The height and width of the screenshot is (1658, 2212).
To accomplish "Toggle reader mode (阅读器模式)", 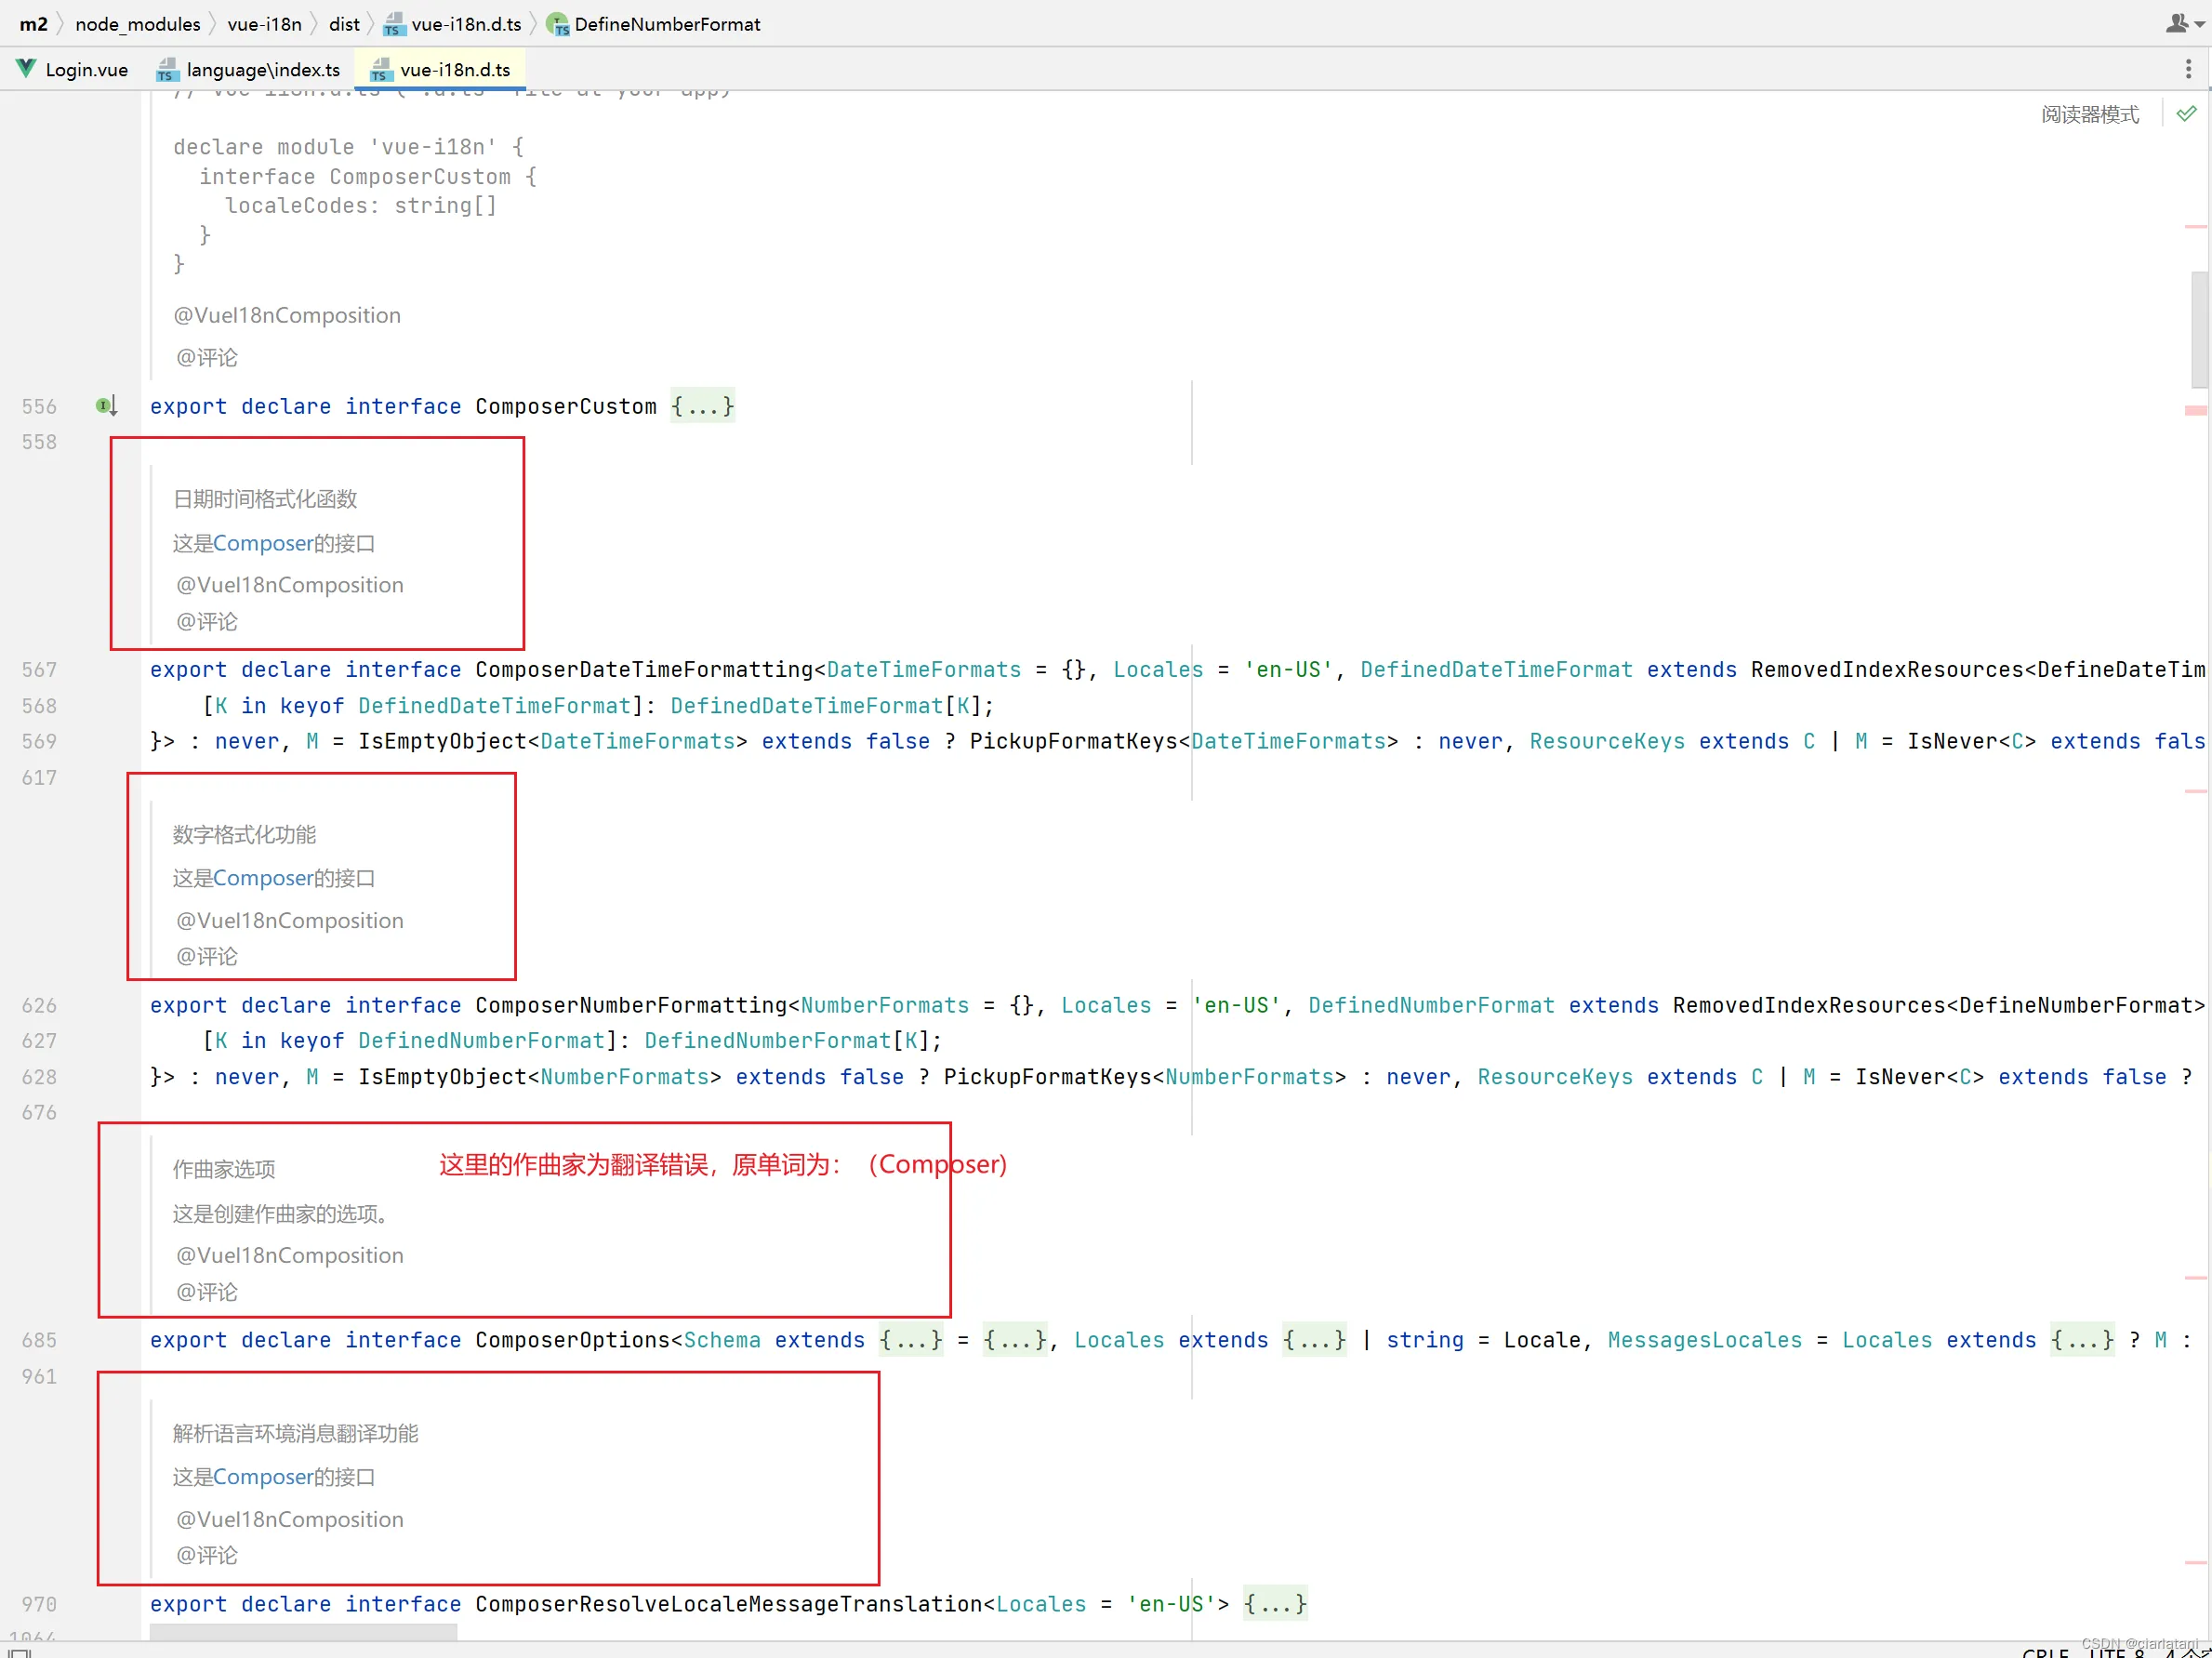I will [2089, 114].
